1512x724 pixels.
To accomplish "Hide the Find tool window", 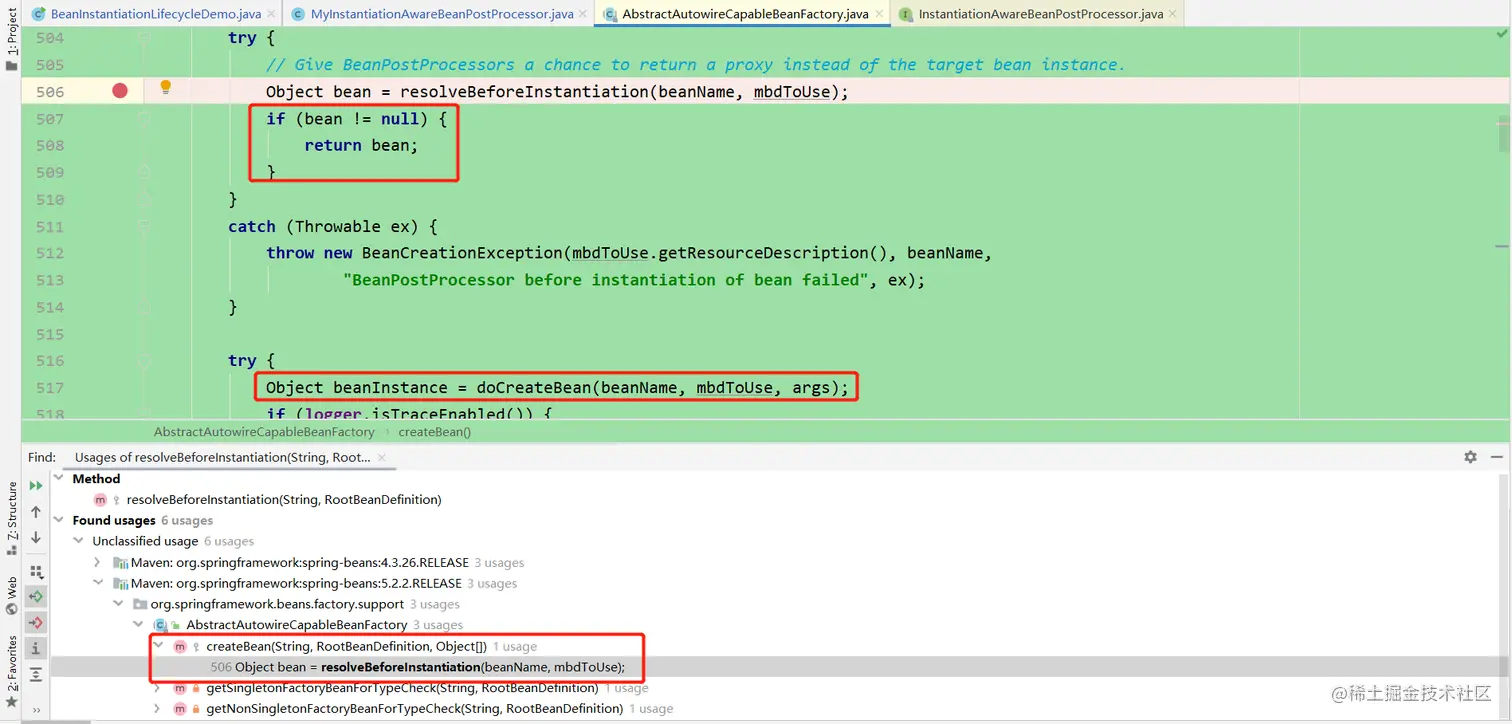I will pos(1498,457).
